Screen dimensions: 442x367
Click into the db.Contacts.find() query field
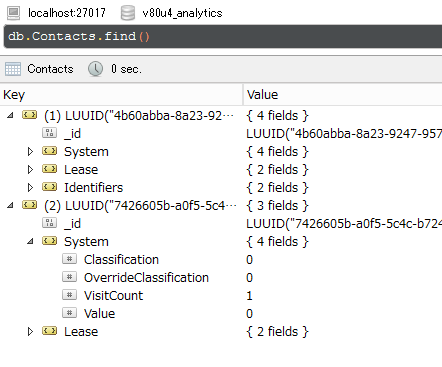(223, 36)
